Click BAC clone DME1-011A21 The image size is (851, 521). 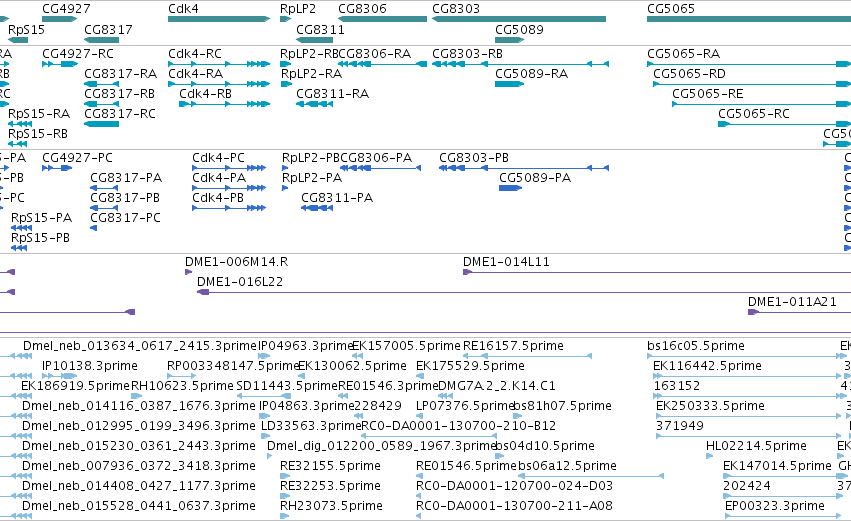pyautogui.click(x=792, y=302)
